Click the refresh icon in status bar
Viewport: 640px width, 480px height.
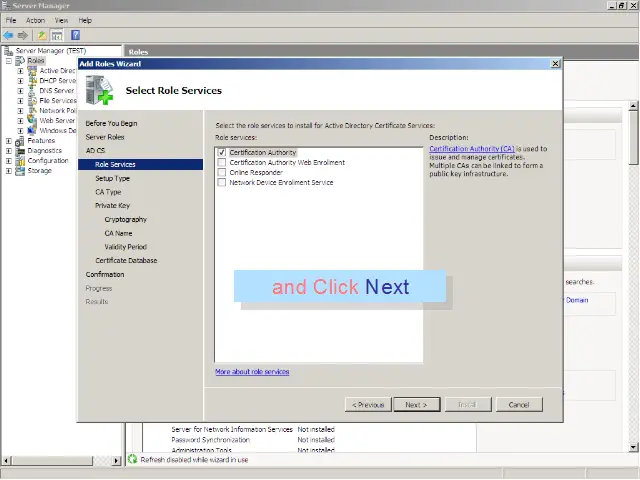[x=132, y=459]
